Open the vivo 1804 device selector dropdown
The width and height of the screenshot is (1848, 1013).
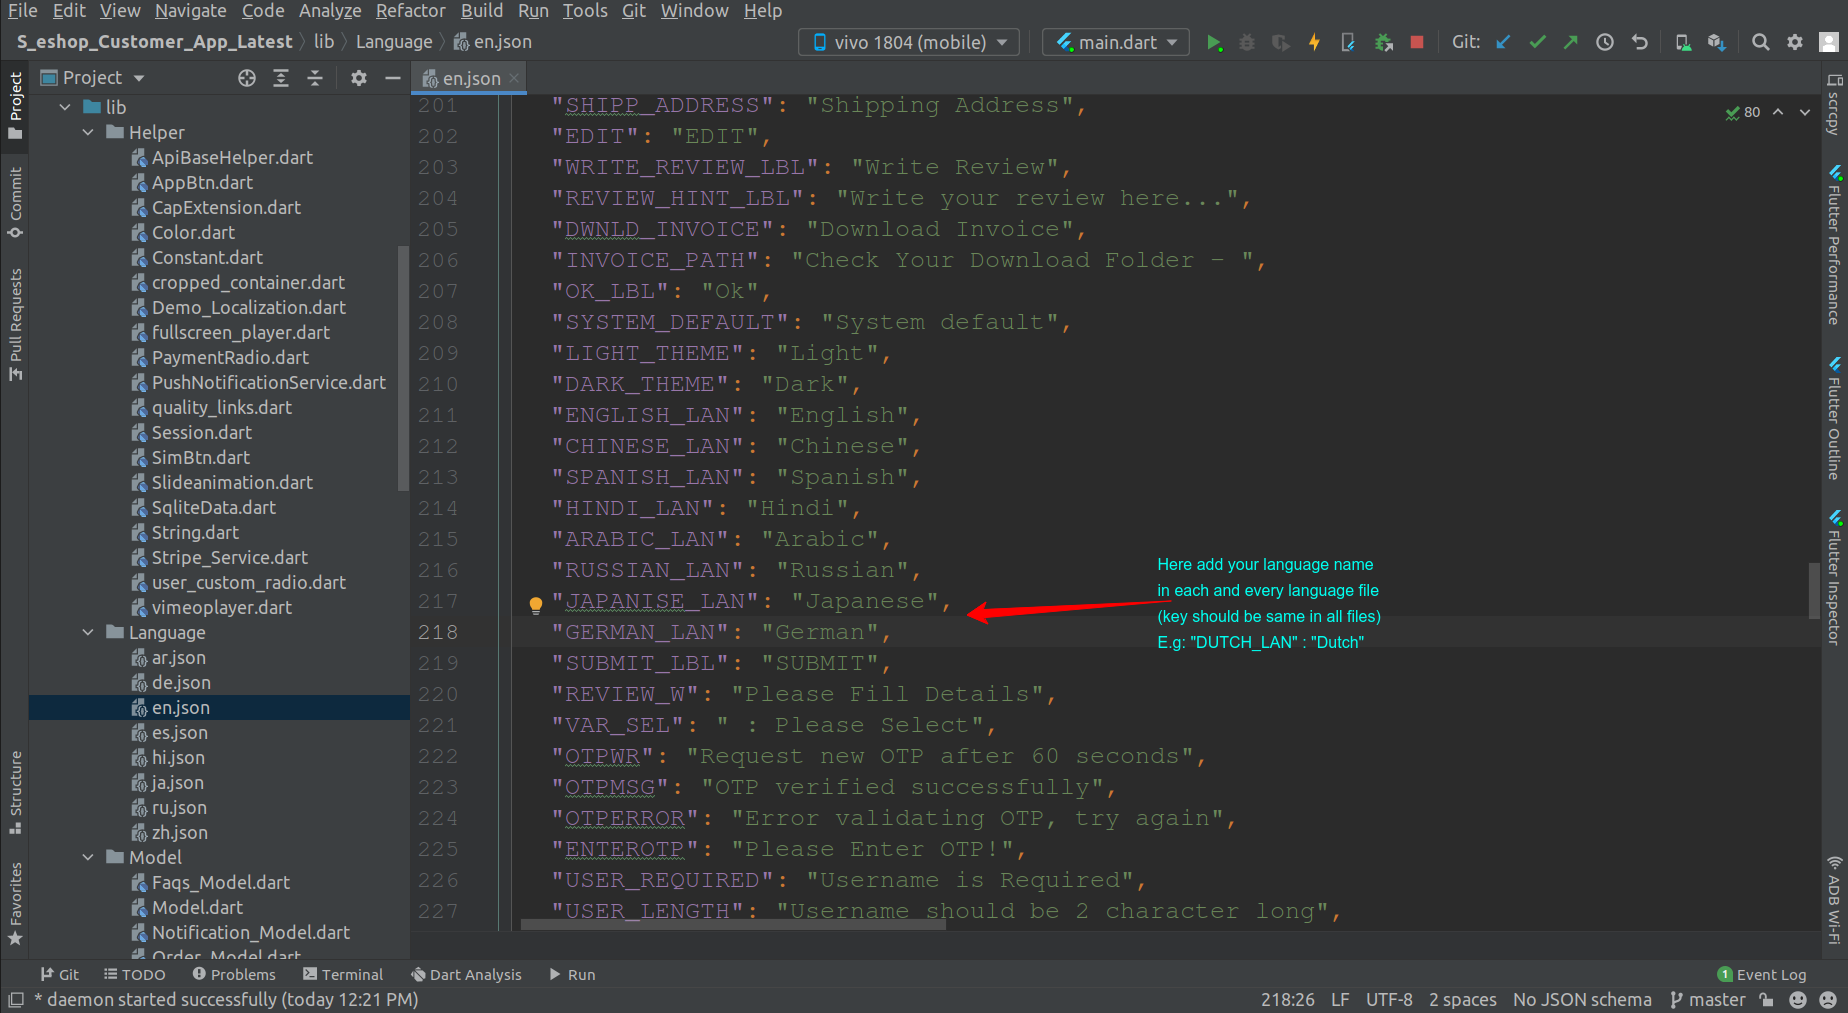909,42
